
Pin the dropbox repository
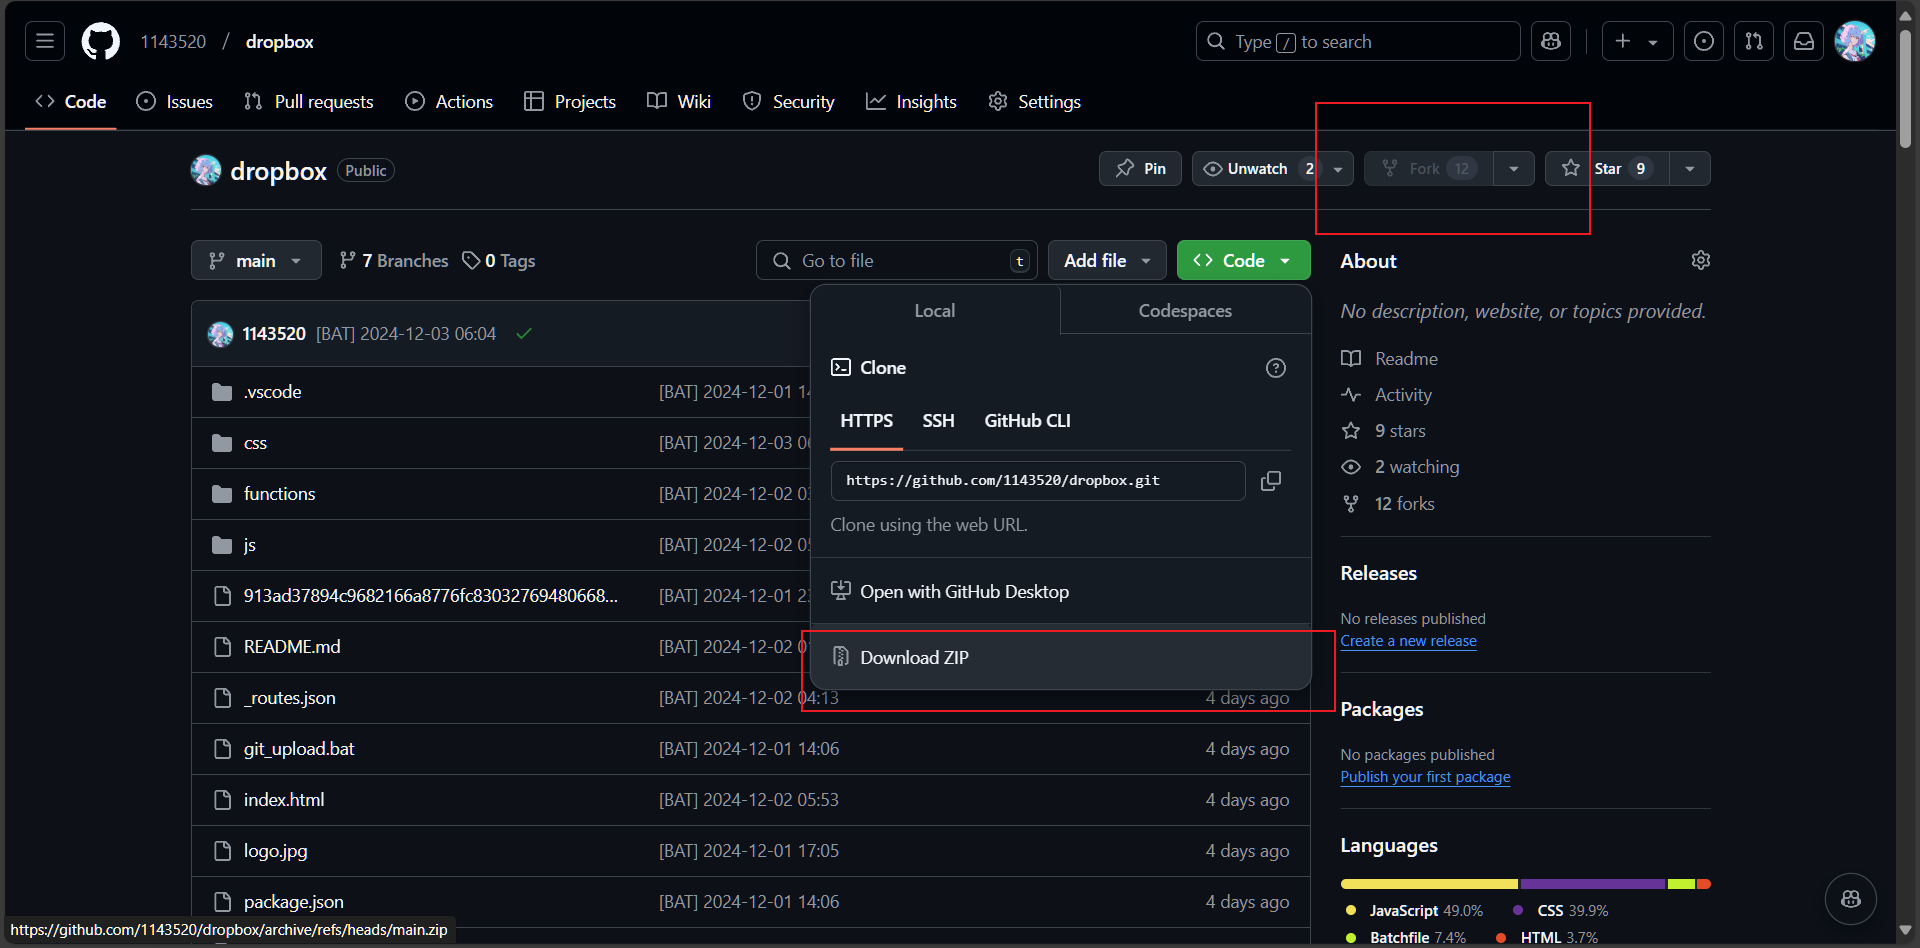[1140, 169]
